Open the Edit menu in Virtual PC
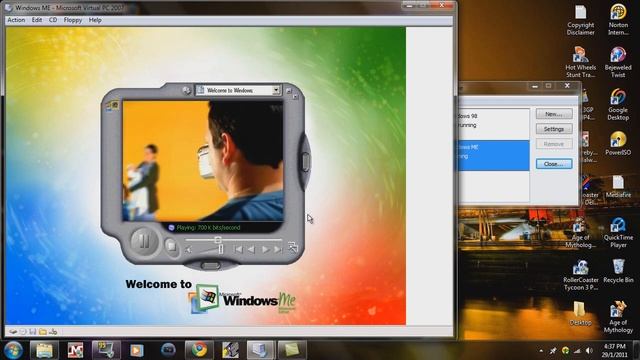Screen dimensions: 640x360 click(x=37, y=20)
